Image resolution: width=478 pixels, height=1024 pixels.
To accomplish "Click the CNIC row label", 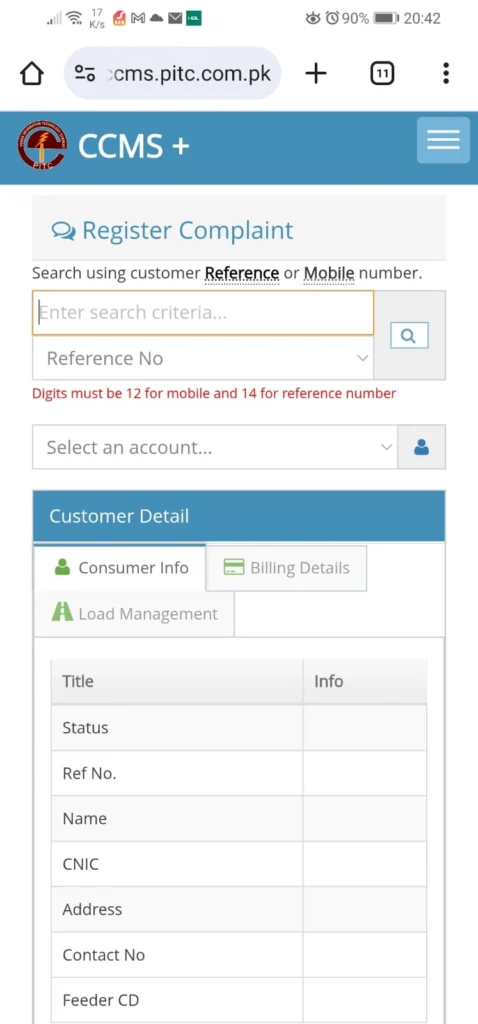I will (80, 864).
